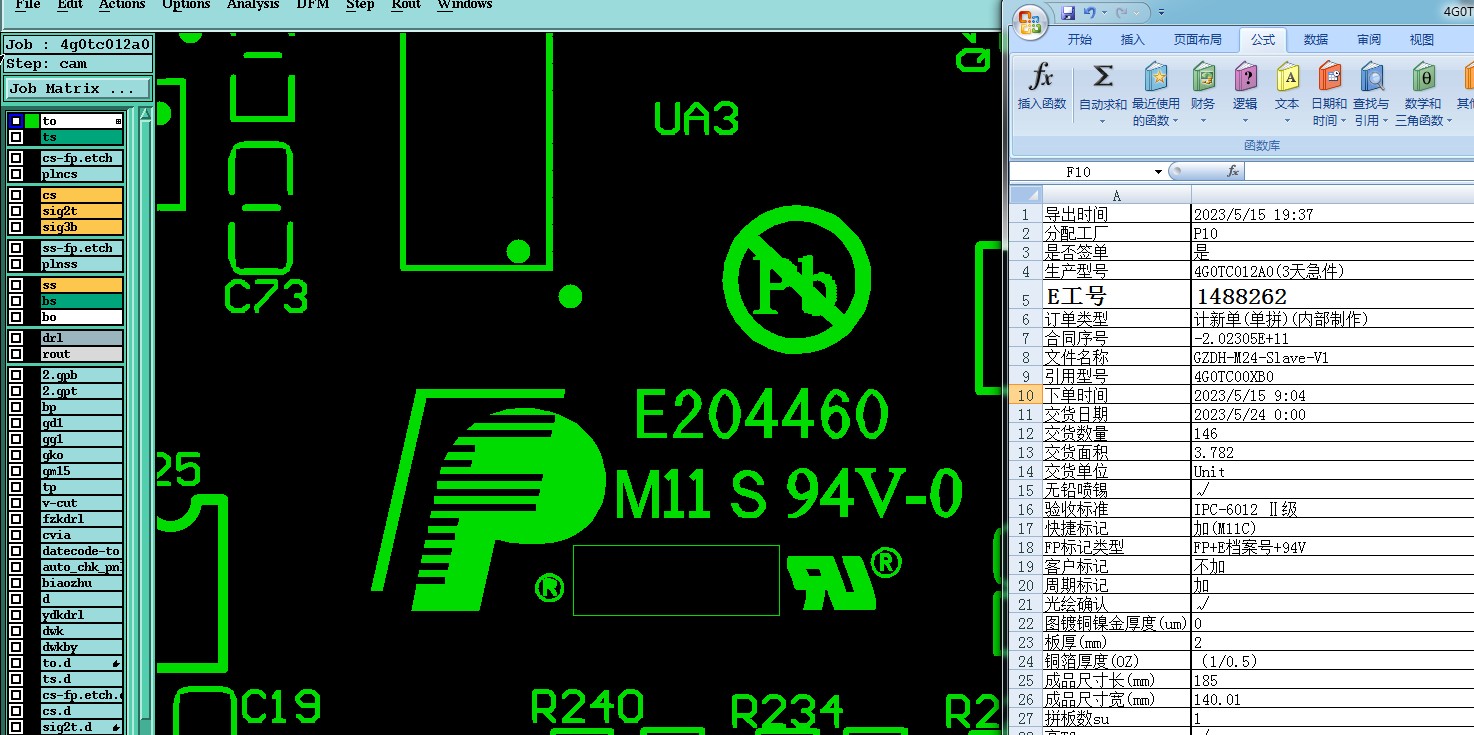
Task: Expand the Text (文本) dropdown arrow
Action: pyautogui.click(x=1287, y=121)
